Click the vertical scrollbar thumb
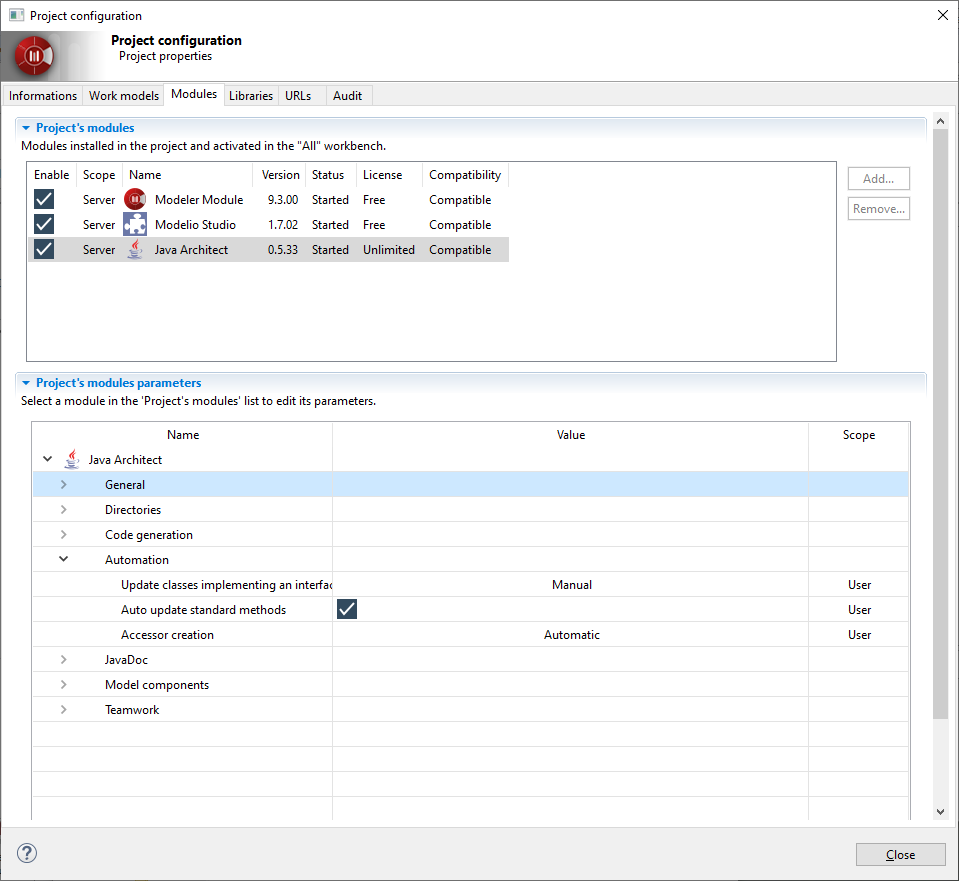Screen dimensions: 959x881 coord(940,424)
